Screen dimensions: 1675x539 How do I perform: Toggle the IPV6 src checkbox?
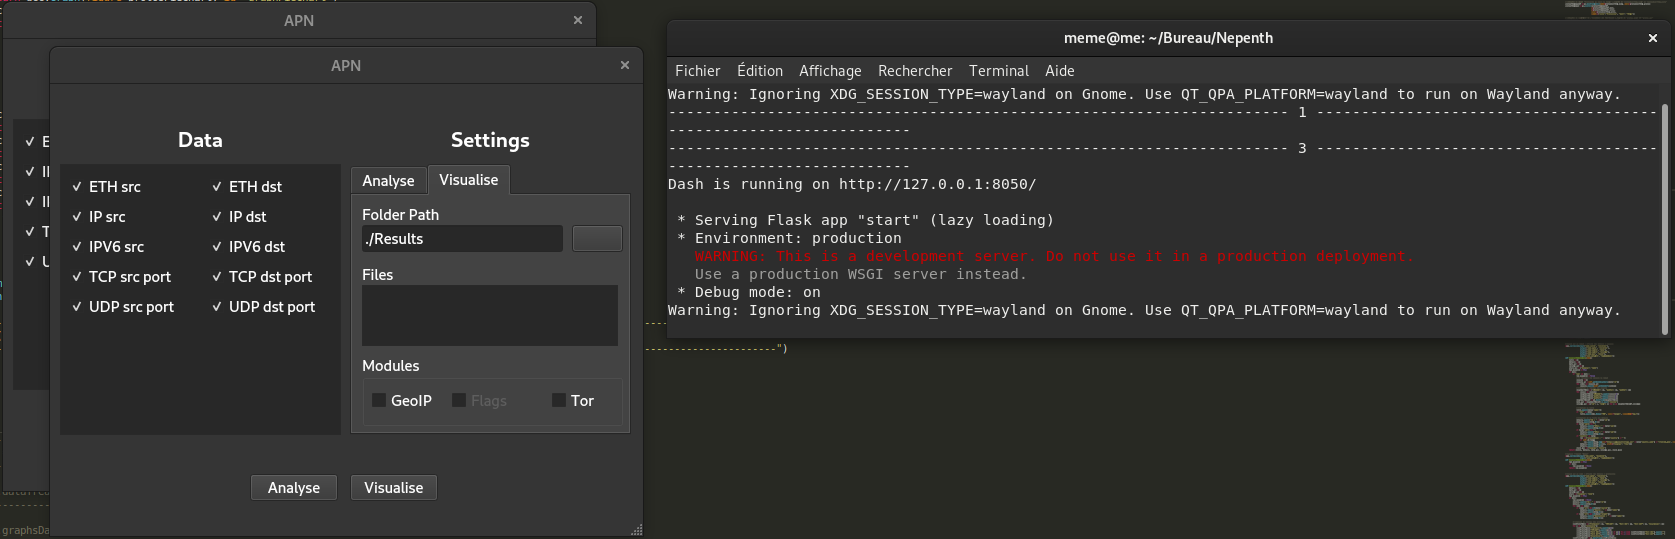point(107,247)
